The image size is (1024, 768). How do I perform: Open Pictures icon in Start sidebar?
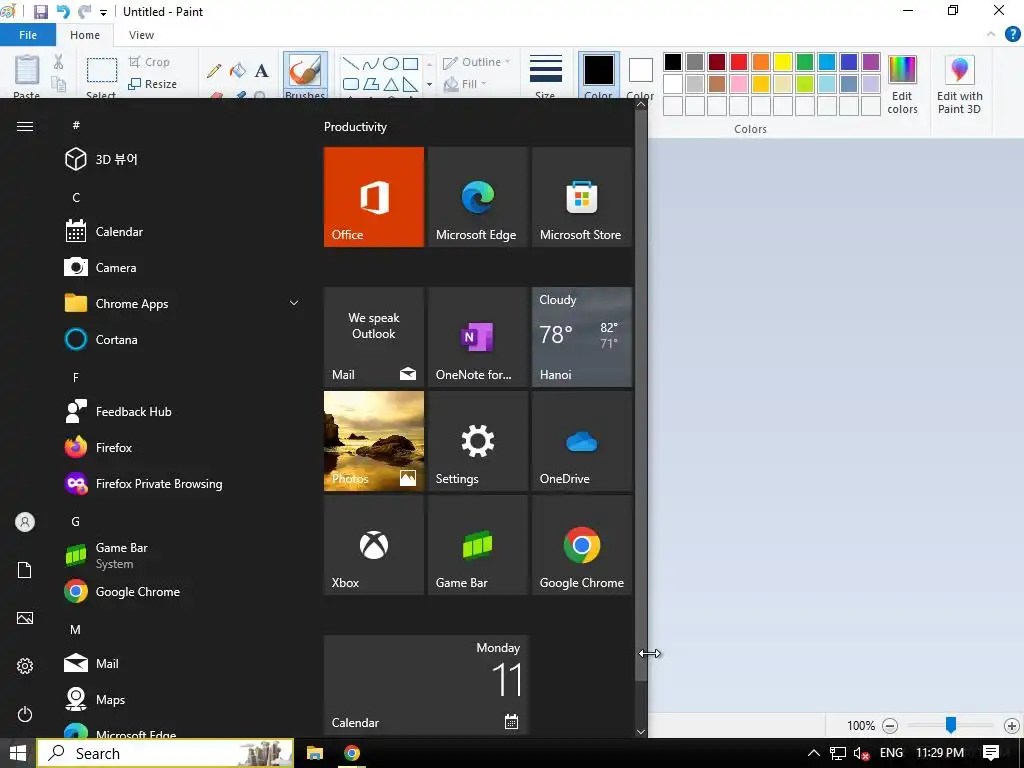click(25, 618)
